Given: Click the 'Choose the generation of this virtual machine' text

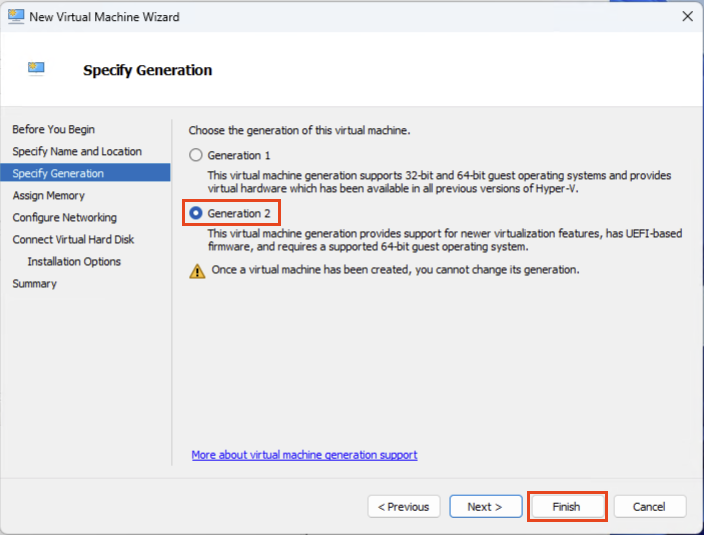Looking at the screenshot, I should (x=299, y=131).
